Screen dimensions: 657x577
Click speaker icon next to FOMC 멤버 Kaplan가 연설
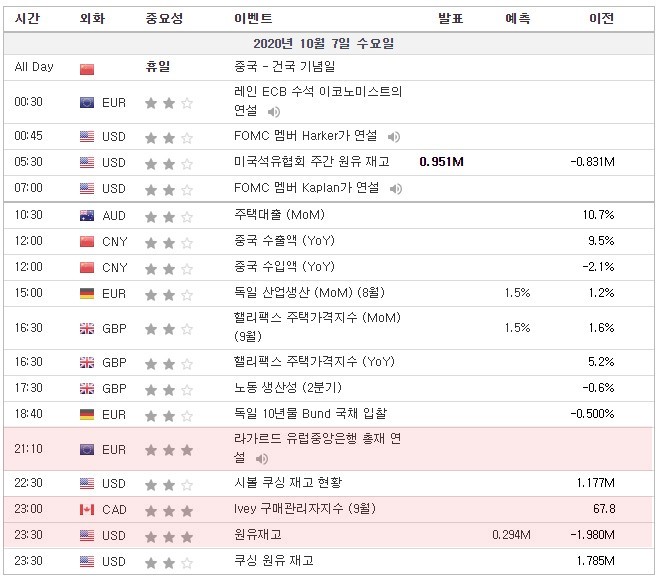coord(396,189)
